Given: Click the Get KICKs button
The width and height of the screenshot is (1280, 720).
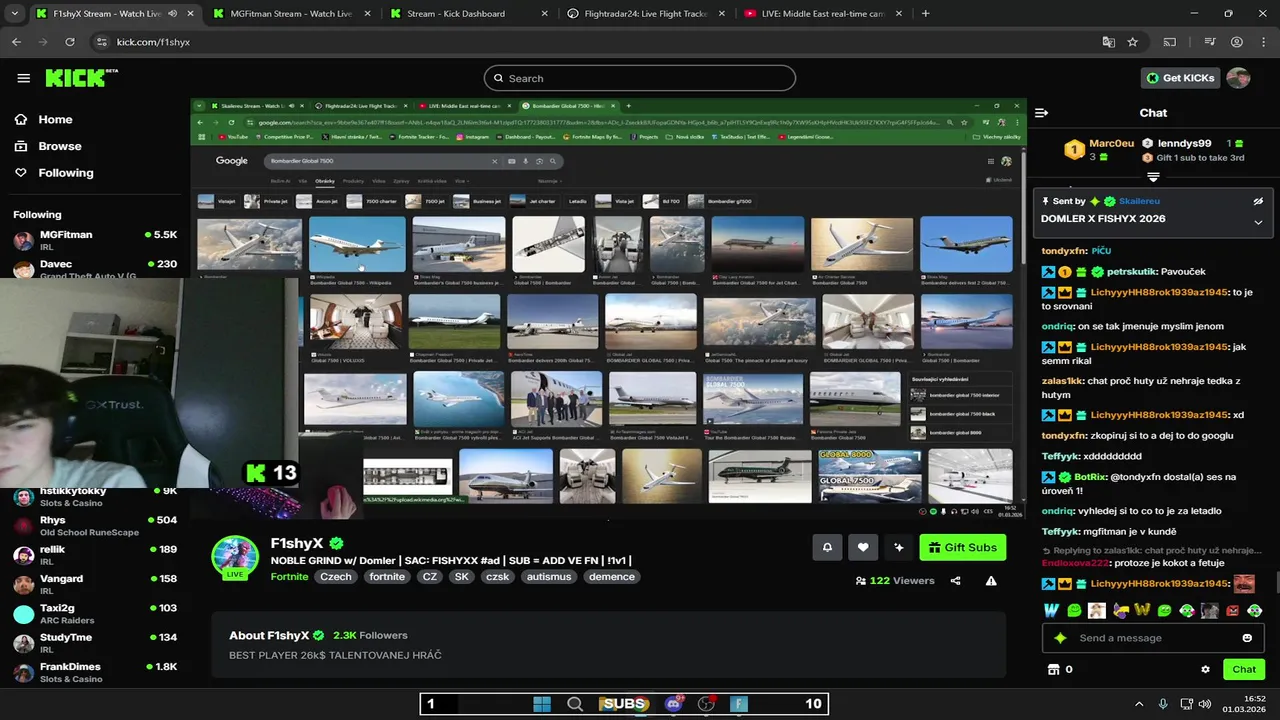Looking at the screenshot, I should click(x=1181, y=78).
